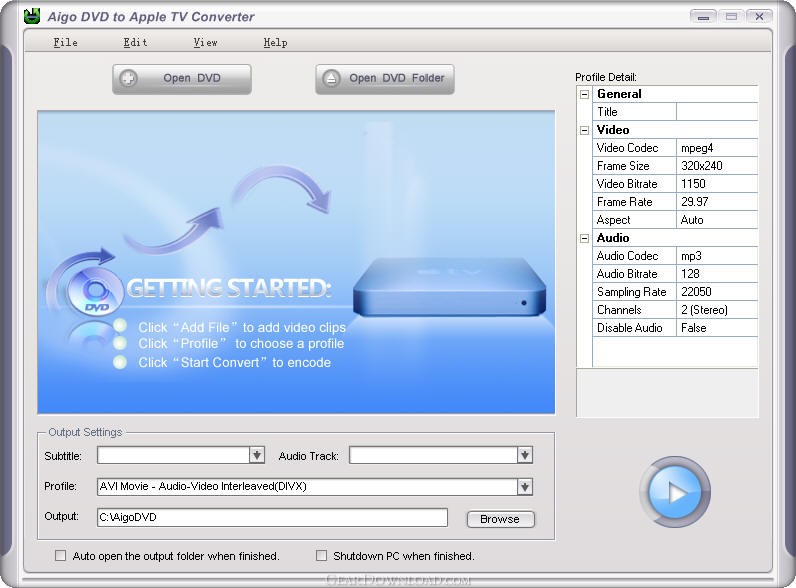Screen dimensions: 796x588
Task: Select the Video Codec value mpeg4
Action: (x=717, y=148)
